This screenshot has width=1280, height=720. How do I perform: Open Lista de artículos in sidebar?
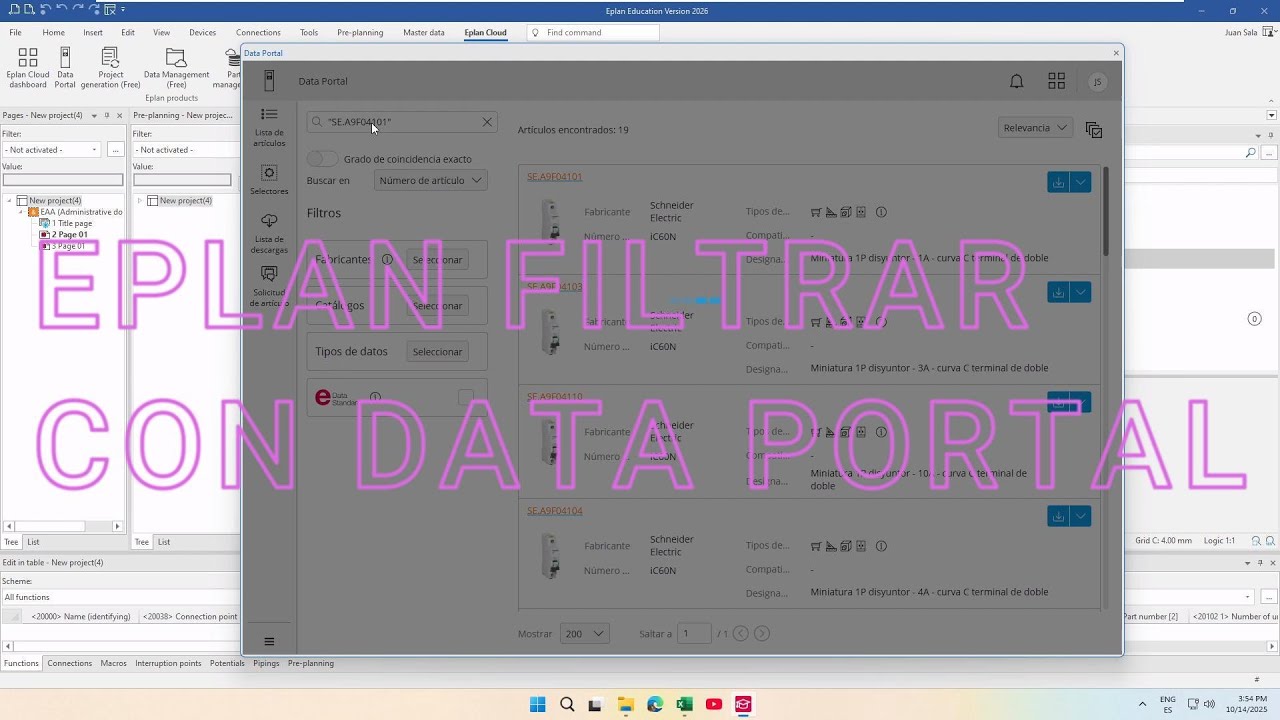[269, 127]
